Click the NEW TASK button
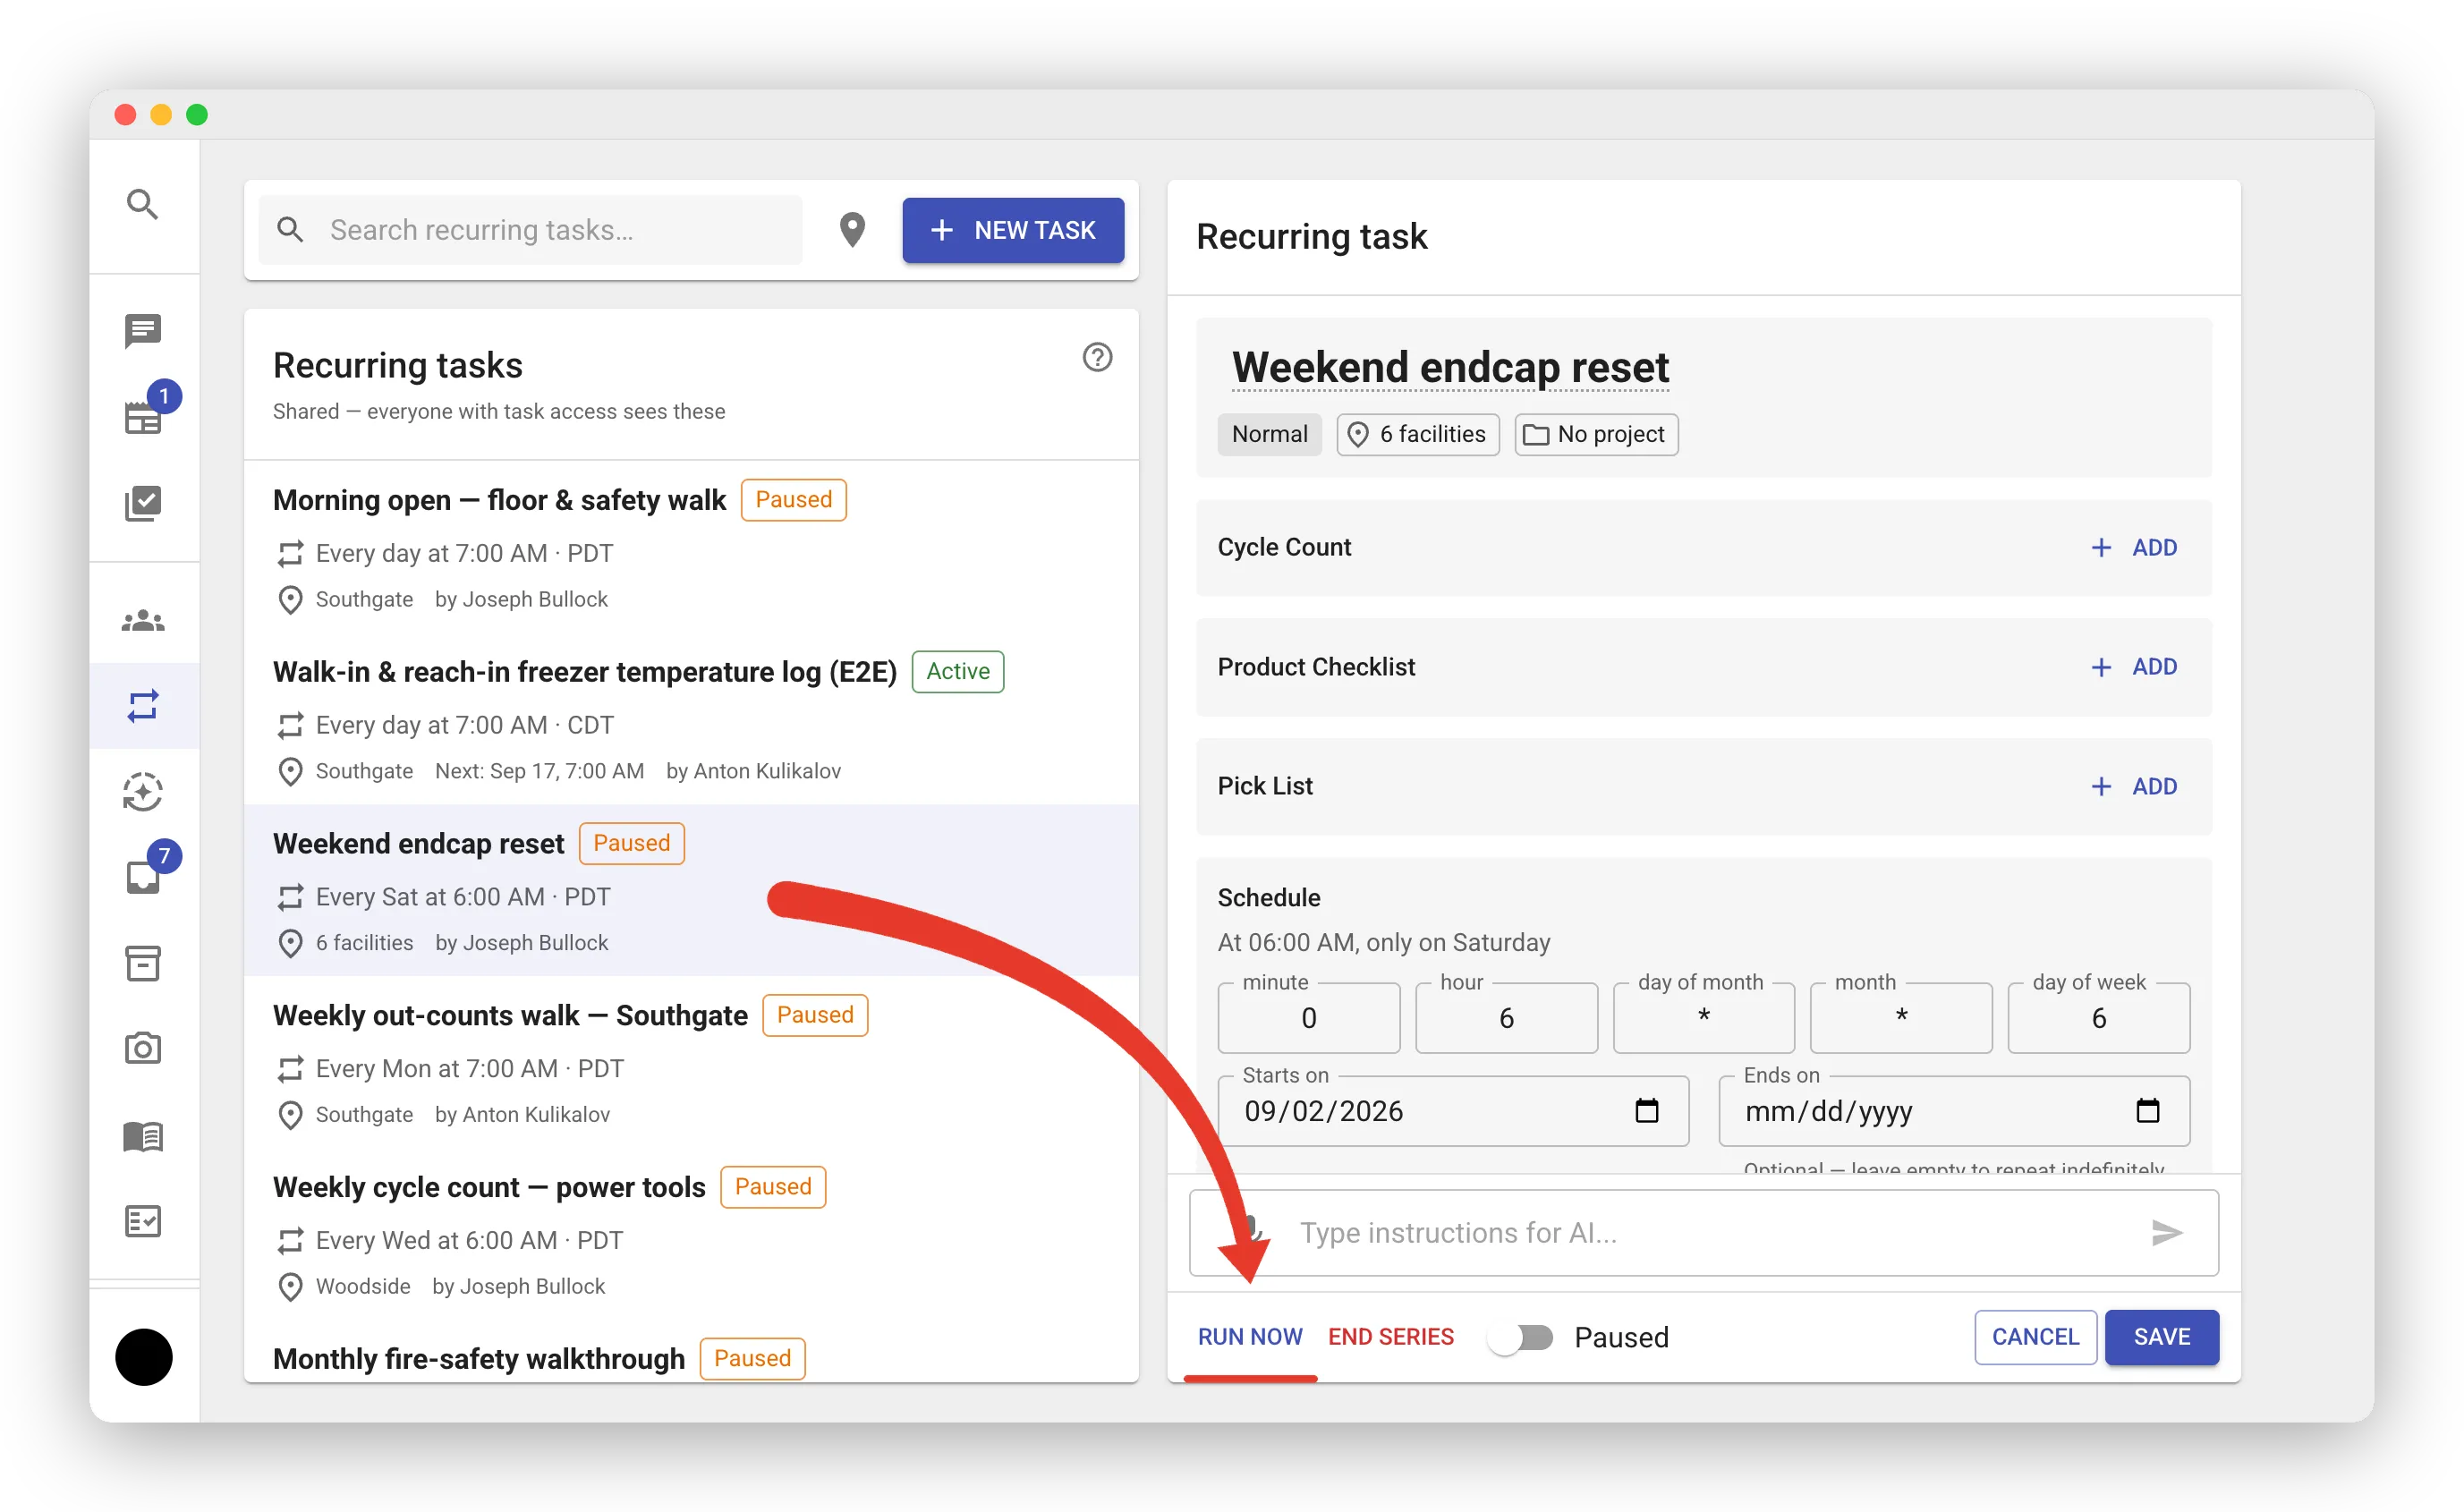 [x=1013, y=230]
